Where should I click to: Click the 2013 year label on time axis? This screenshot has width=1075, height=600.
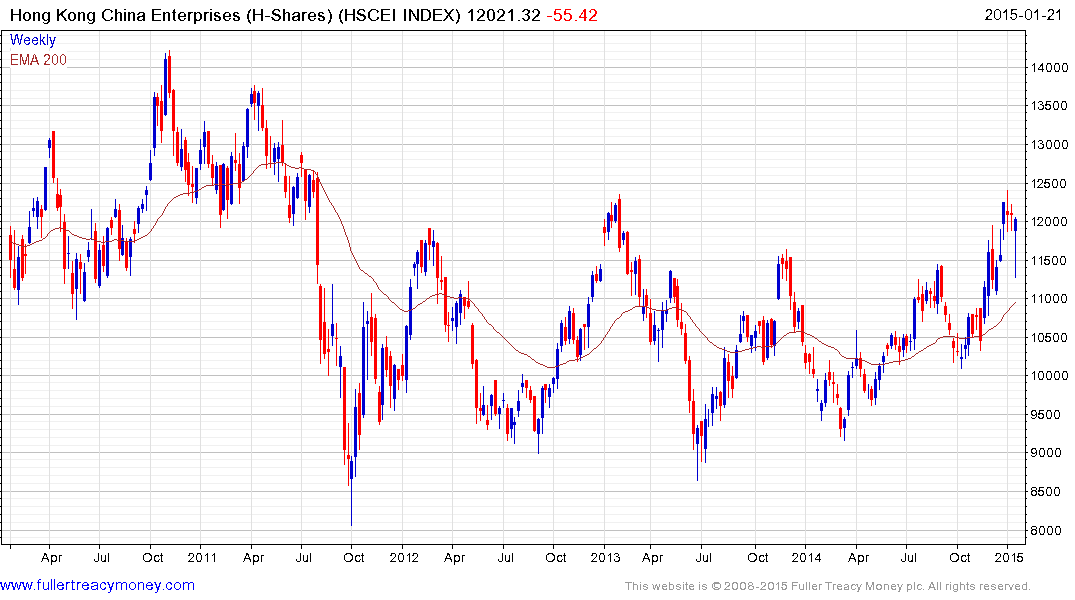pyautogui.click(x=605, y=557)
